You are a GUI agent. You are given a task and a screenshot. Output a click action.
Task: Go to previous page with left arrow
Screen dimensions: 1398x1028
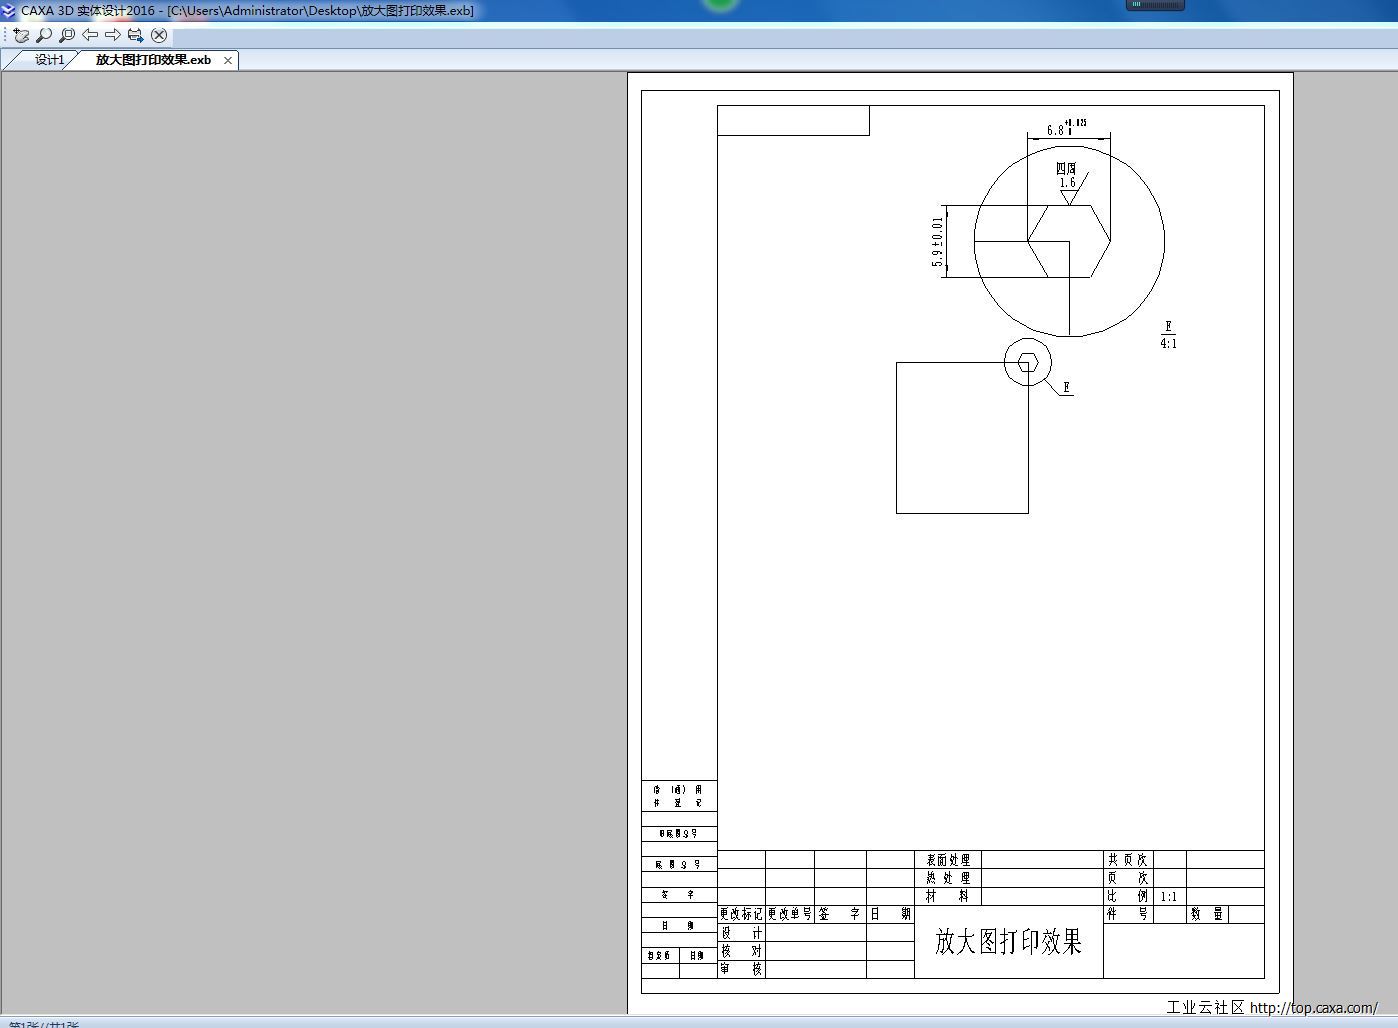click(90, 35)
